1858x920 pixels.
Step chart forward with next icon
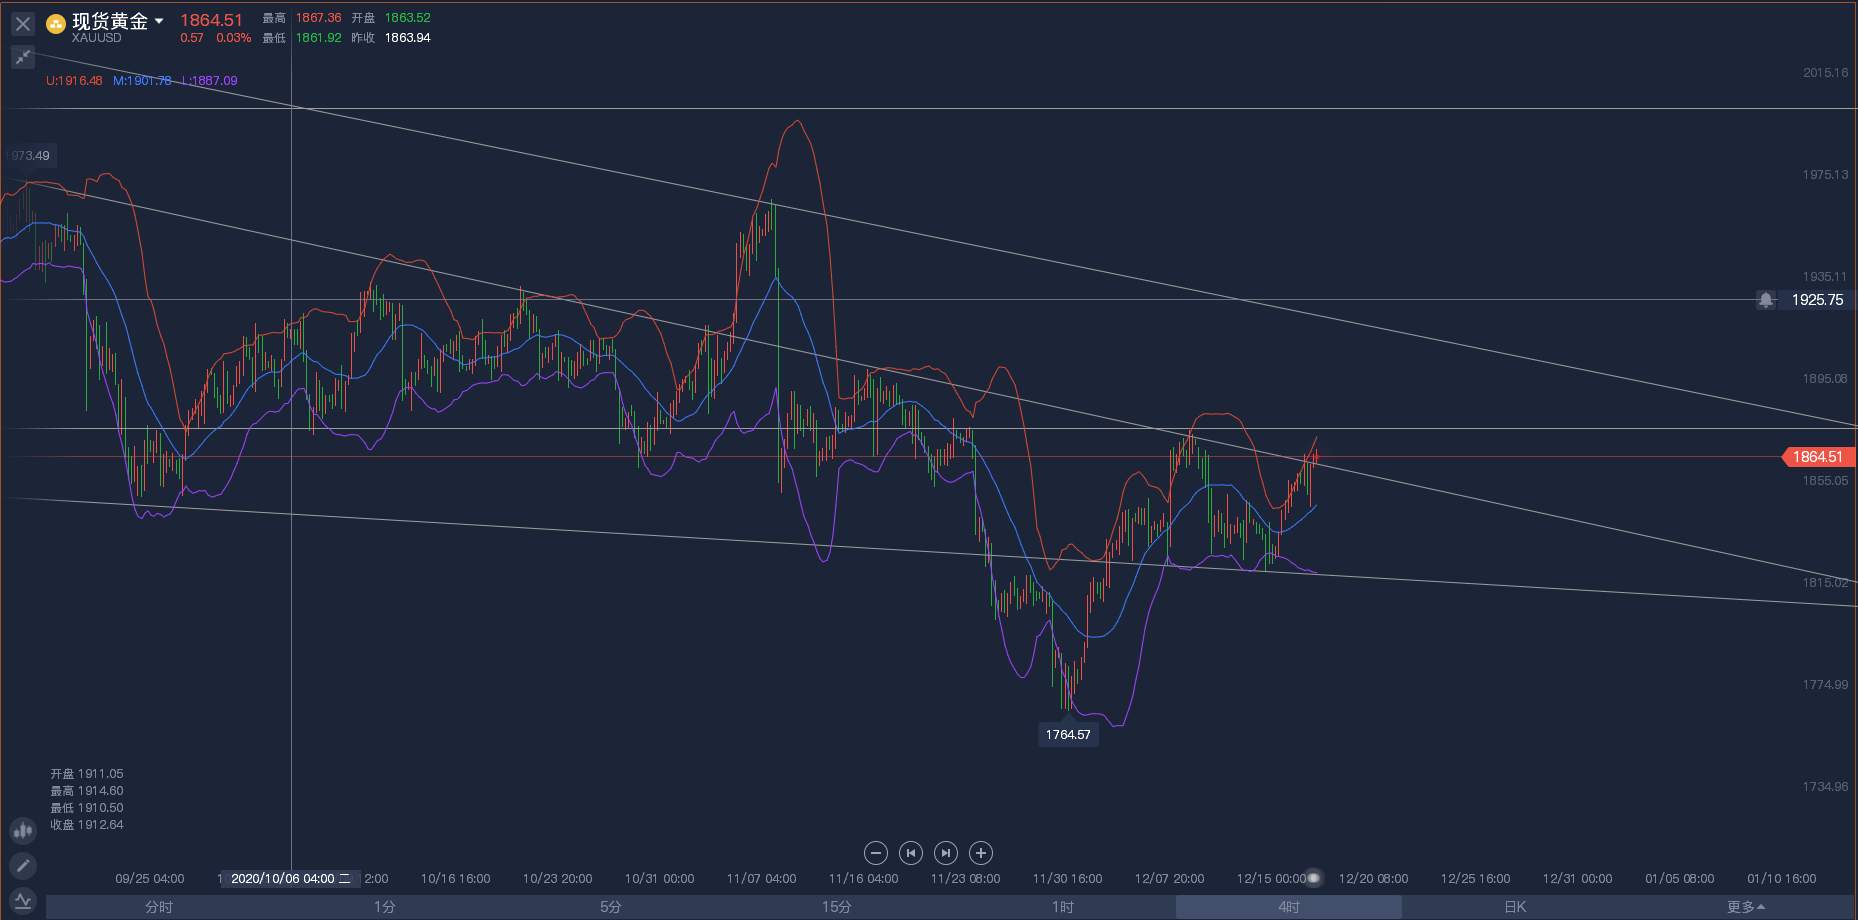[x=946, y=853]
